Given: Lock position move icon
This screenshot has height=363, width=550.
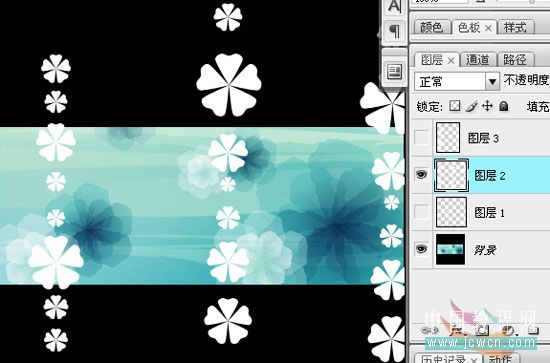Looking at the screenshot, I should [488, 106].
